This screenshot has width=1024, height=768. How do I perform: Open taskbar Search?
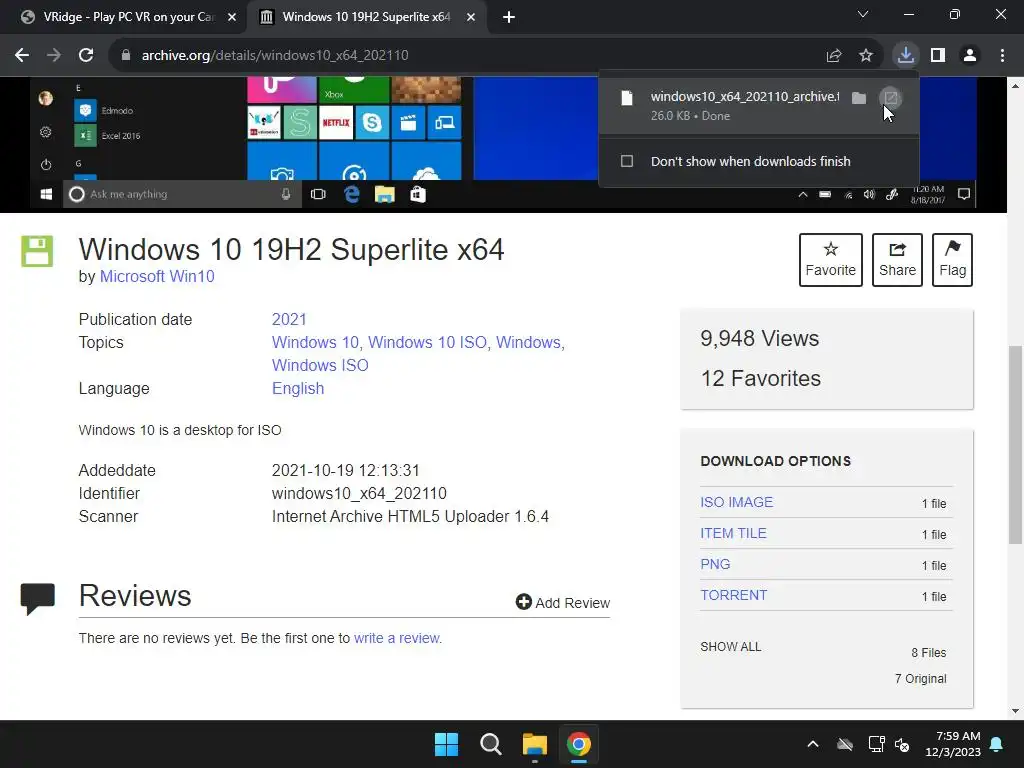coord(490,744)
